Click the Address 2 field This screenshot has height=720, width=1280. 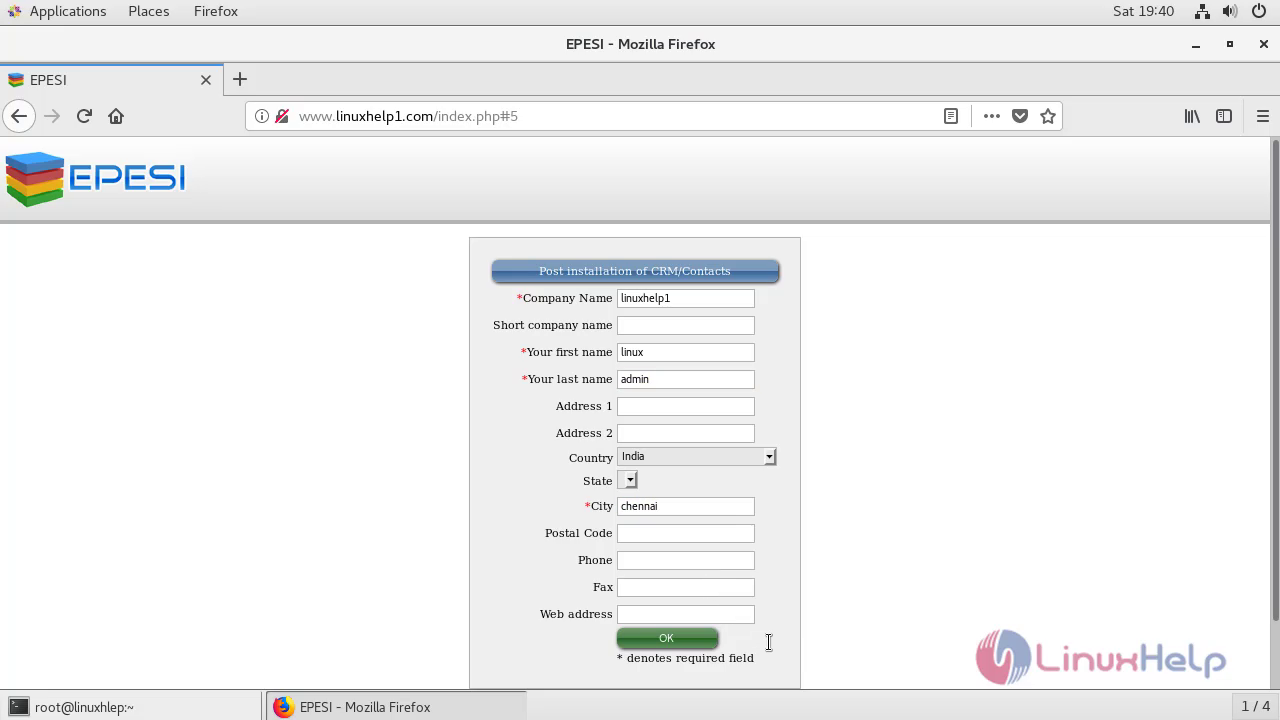point(686,433)
